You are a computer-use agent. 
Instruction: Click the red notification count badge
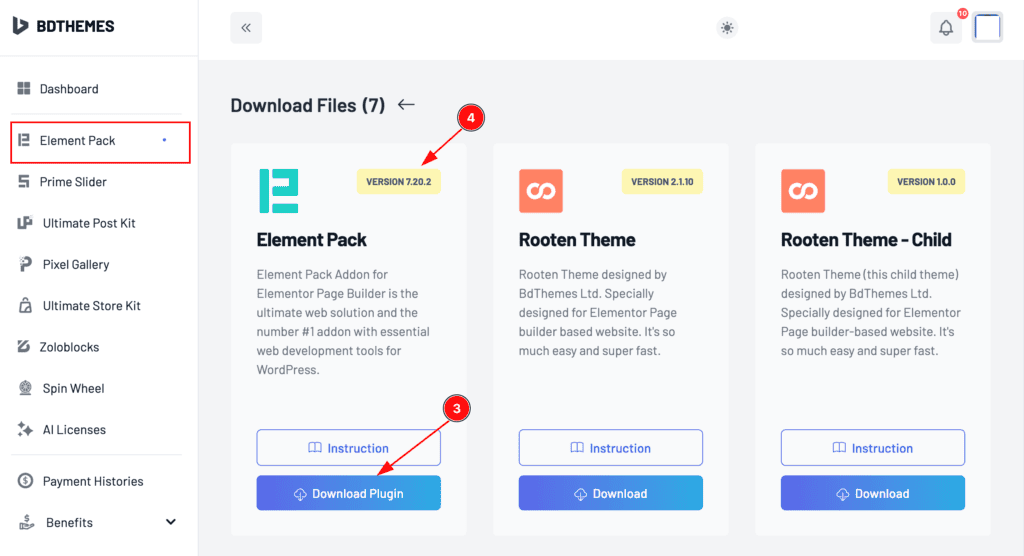963,13
